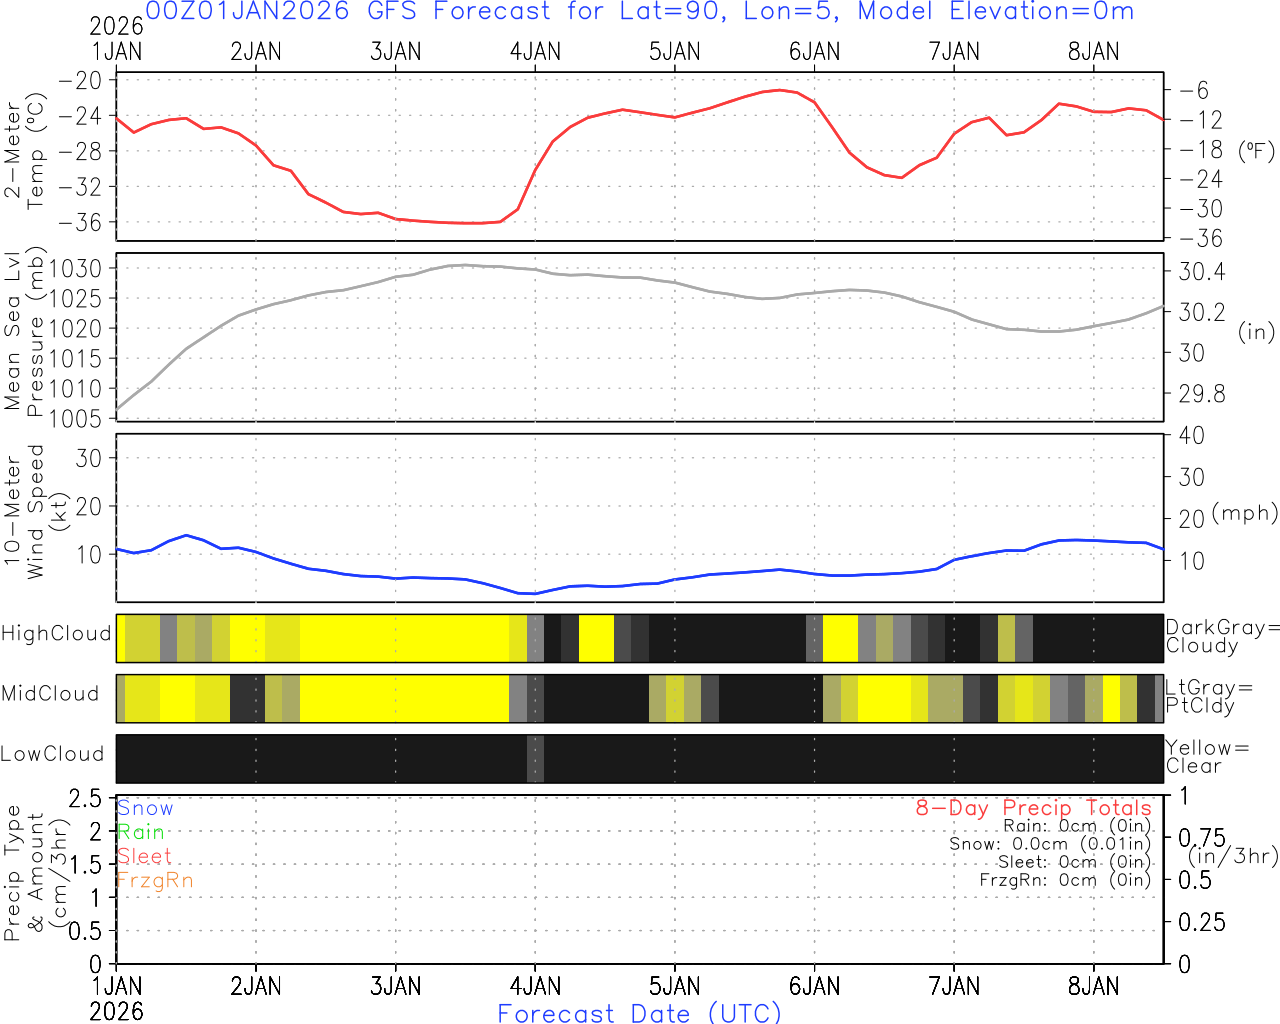Click the Forecast Date (UTC) axis title
Screen dimensions: 1280x1024
pyautogui.click(x=640, y=1013)
